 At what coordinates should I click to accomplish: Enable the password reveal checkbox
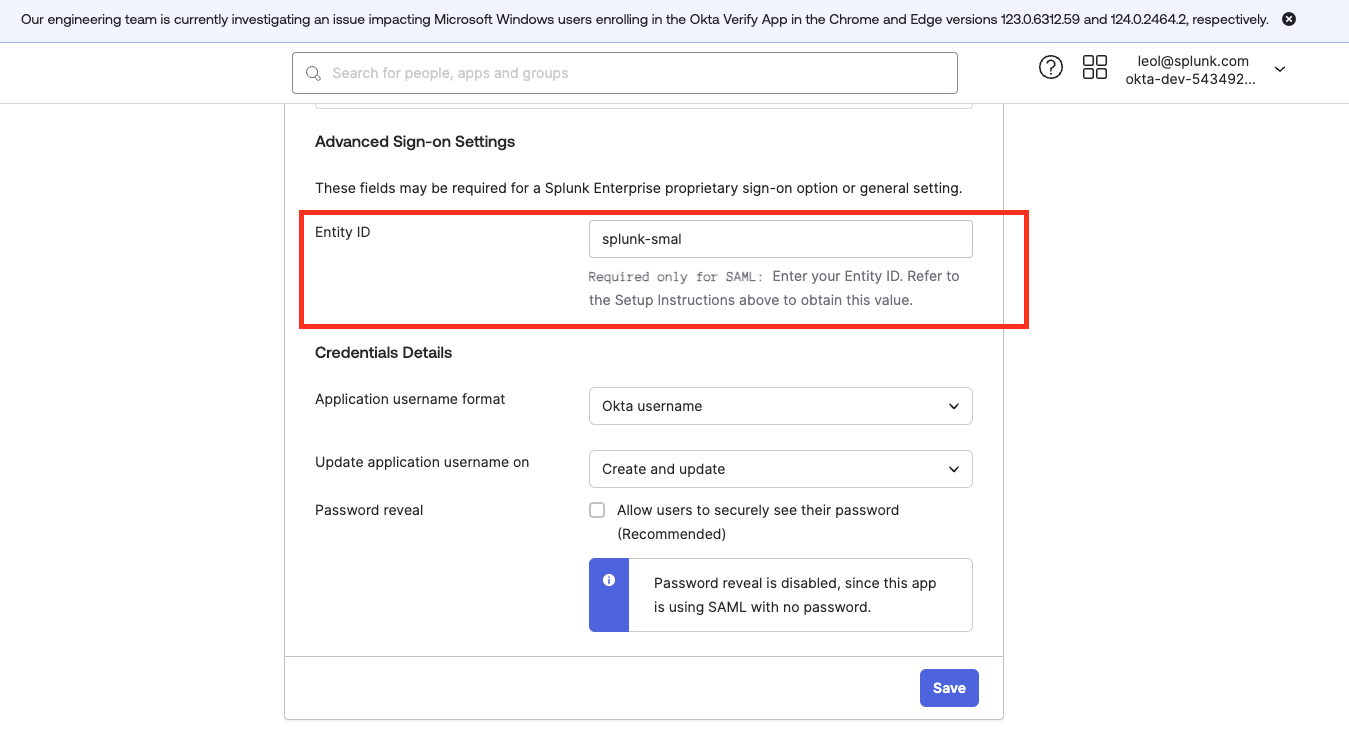tap(597, 509)
